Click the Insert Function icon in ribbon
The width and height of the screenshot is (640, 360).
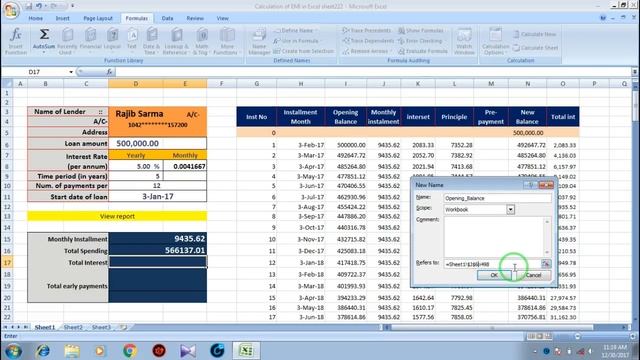click(16, 41)
